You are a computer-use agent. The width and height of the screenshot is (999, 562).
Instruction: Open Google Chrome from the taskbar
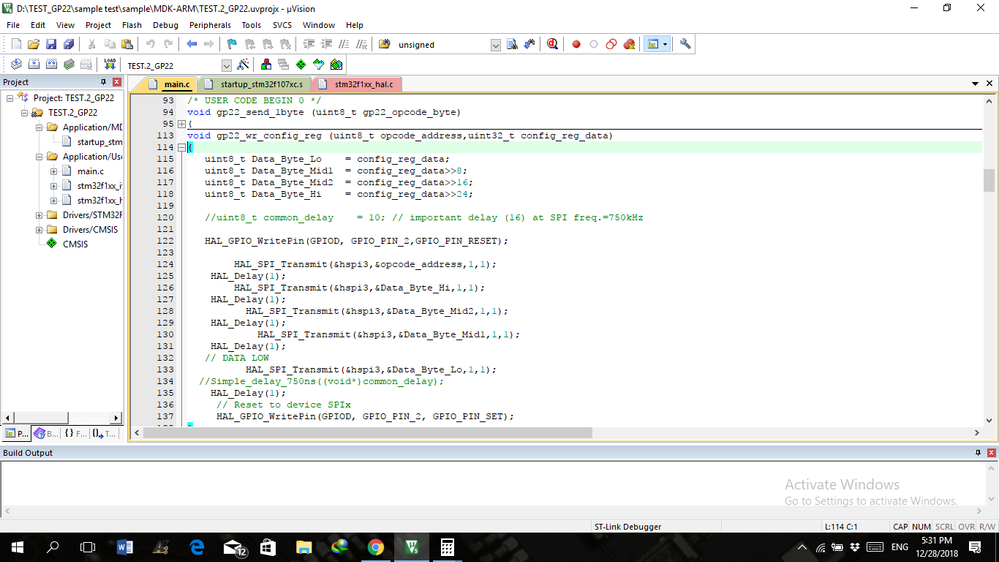point(376,547)
